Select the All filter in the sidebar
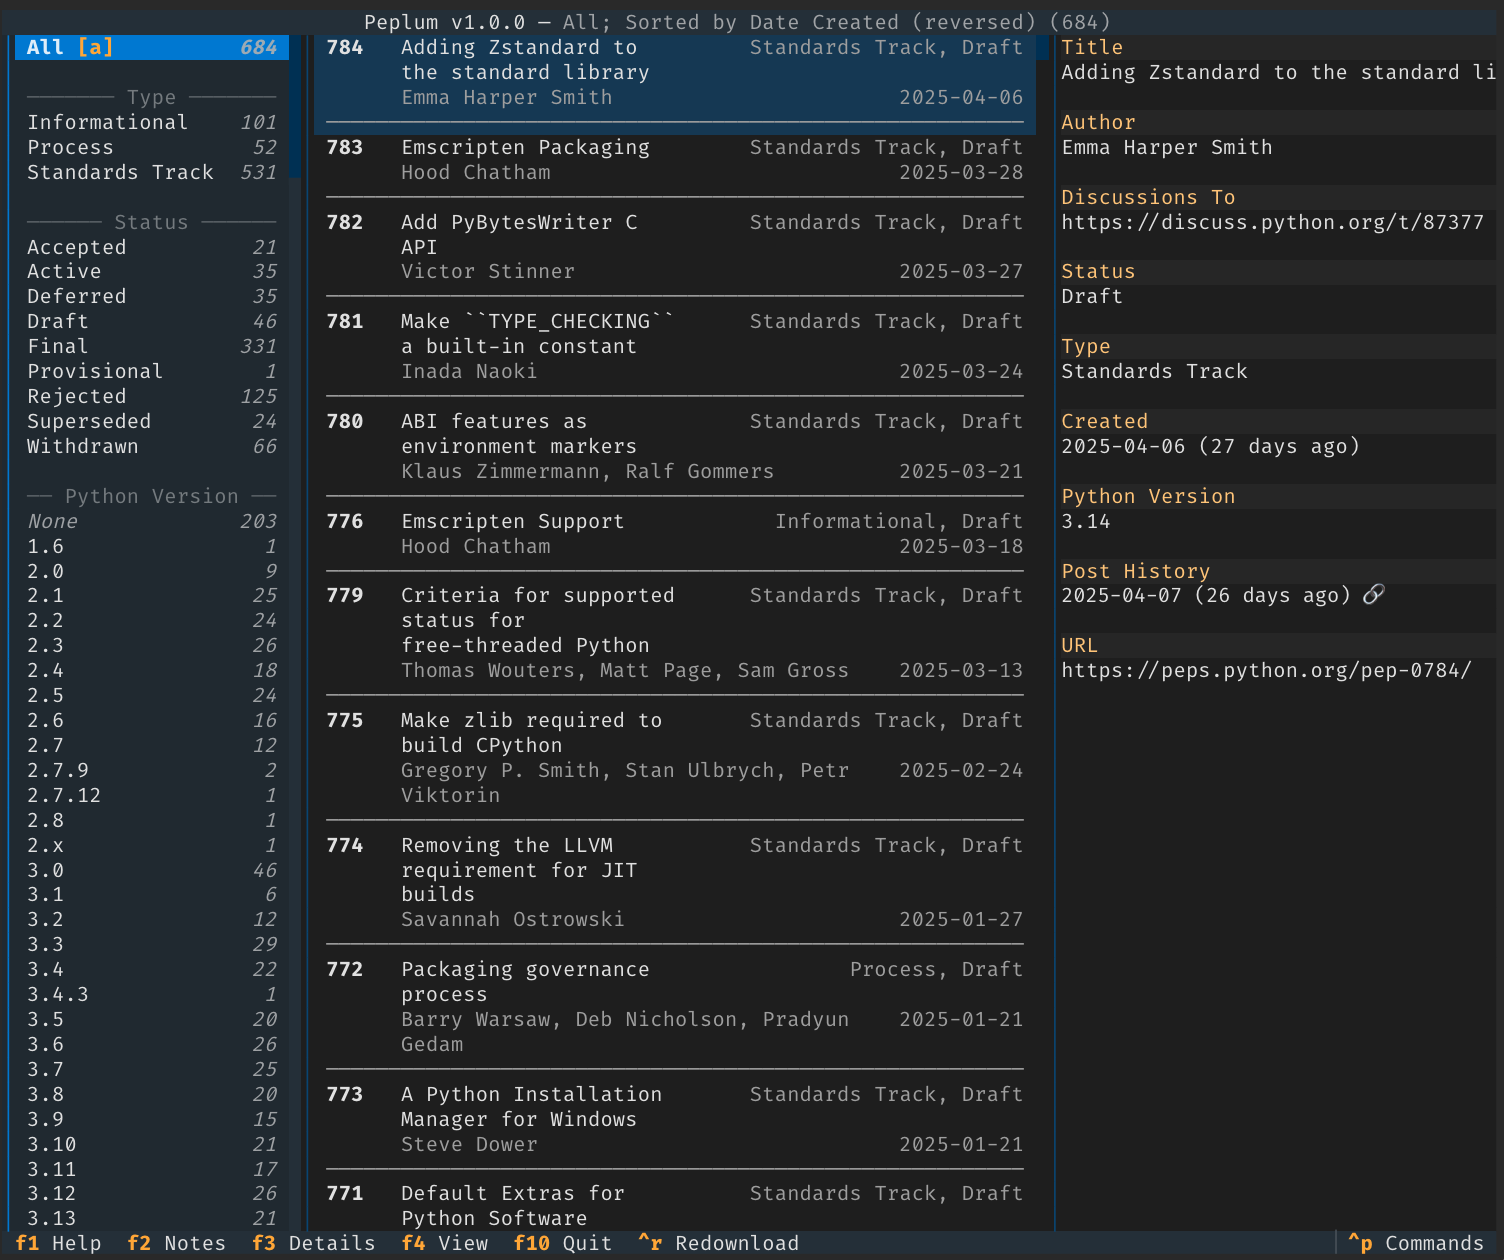The height and width of the screenshot is (1260, 1504). (152, 47)
